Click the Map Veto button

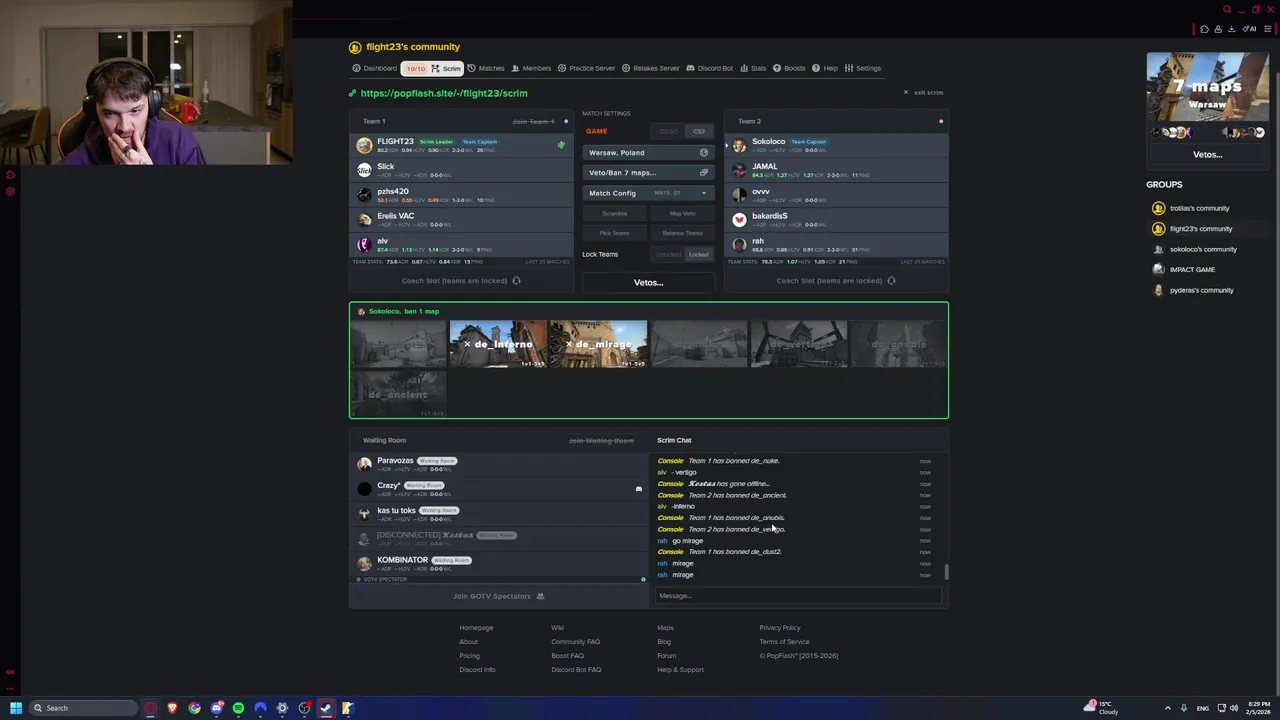pyautogui.click(x=682, y=213)
